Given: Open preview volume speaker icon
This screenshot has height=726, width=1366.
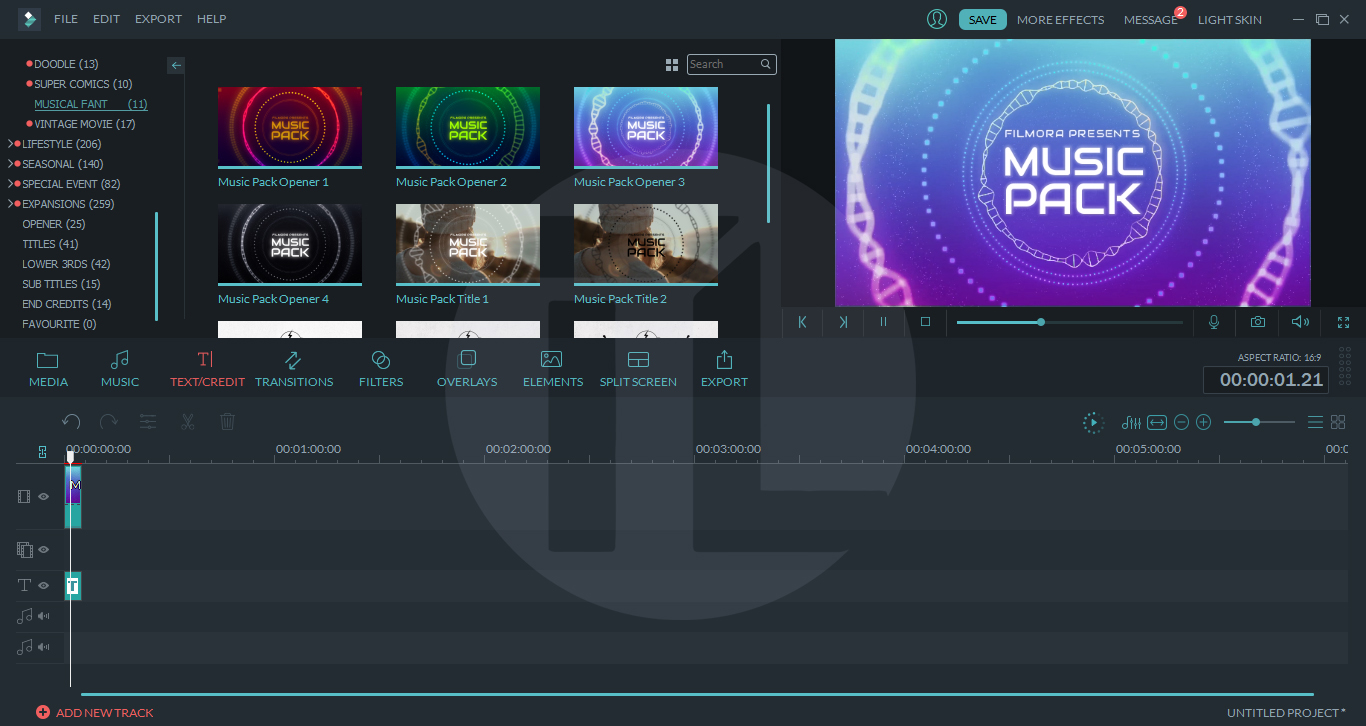Looking at the screenshot, I should 1300,322.
